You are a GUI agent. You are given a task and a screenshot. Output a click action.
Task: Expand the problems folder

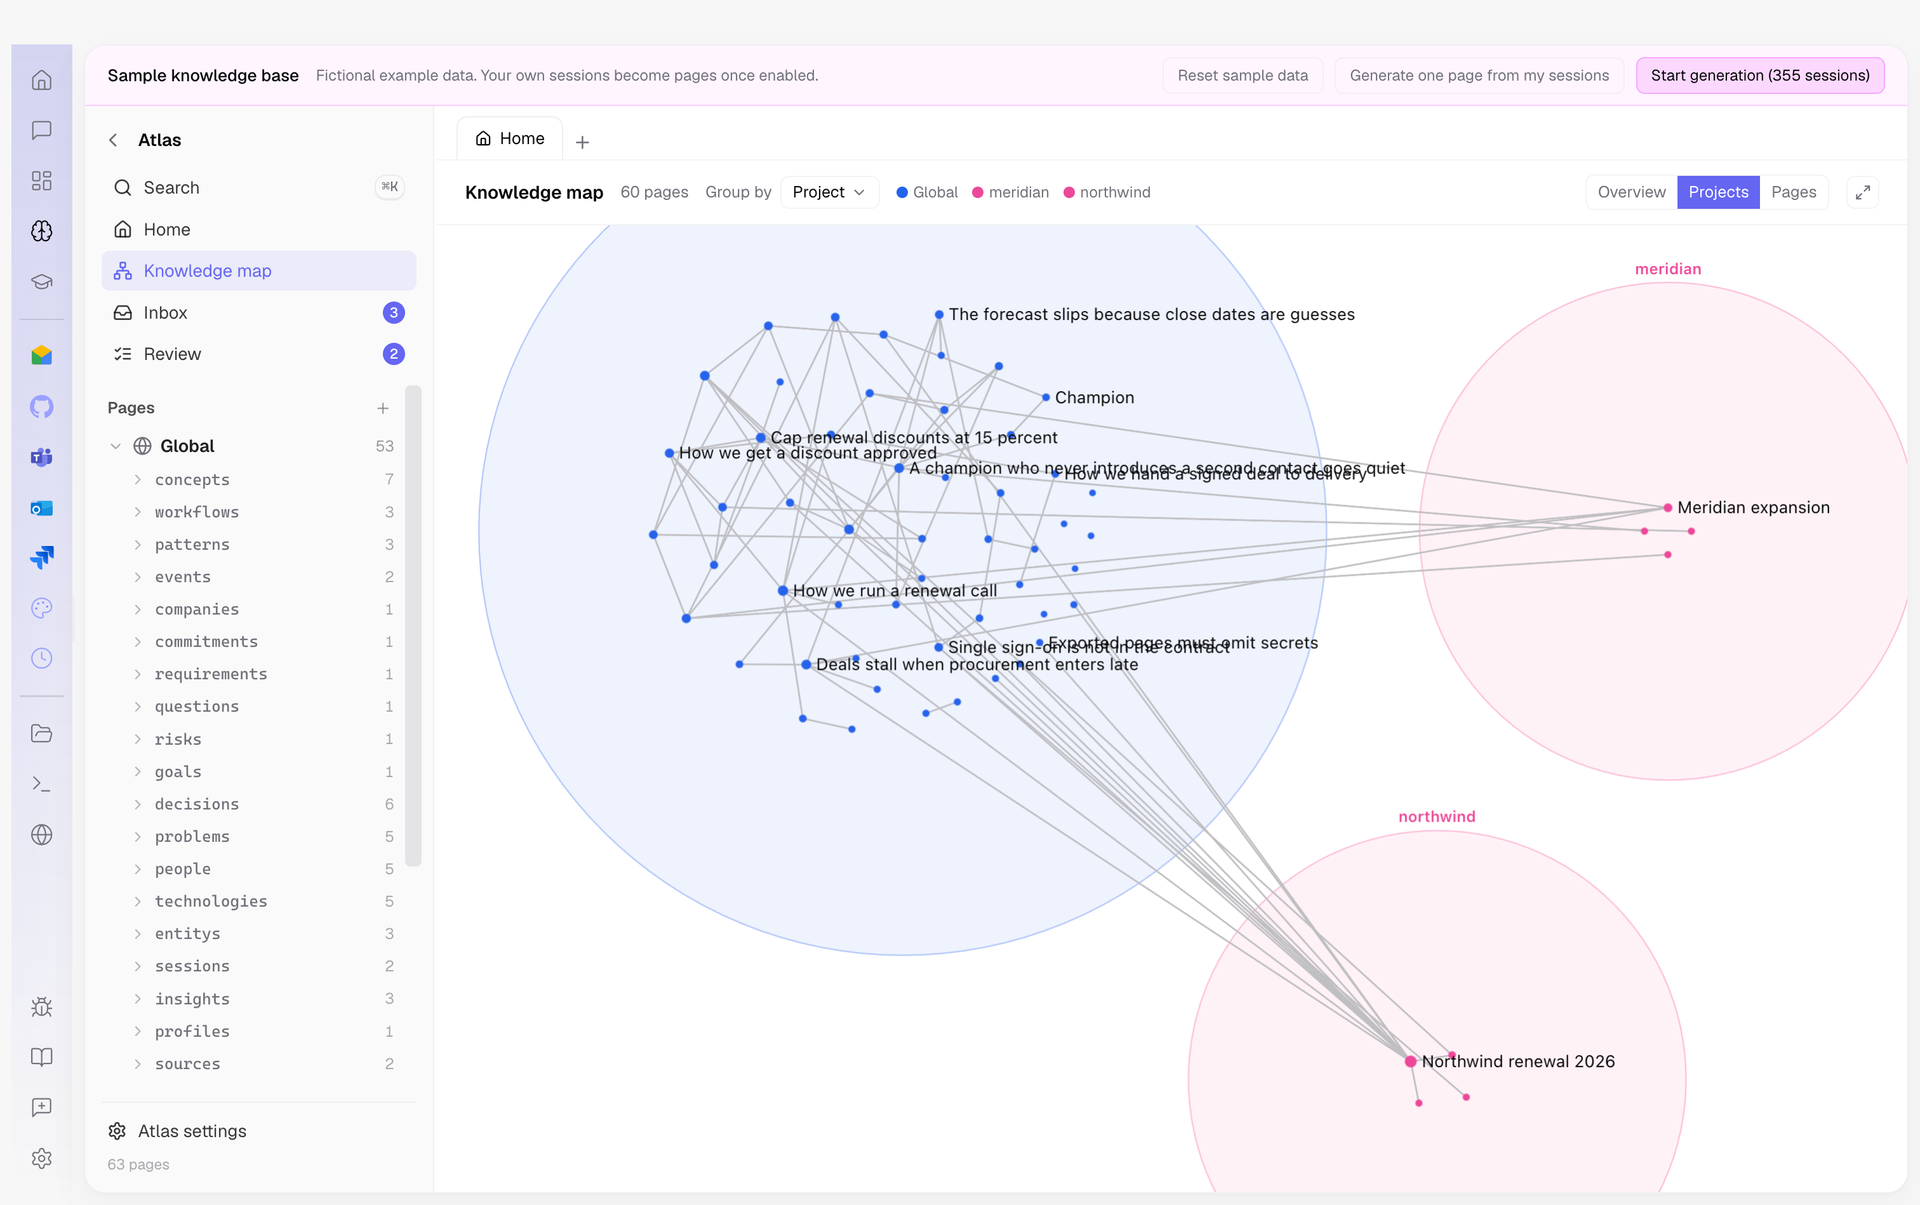click(x=137, y=837)
